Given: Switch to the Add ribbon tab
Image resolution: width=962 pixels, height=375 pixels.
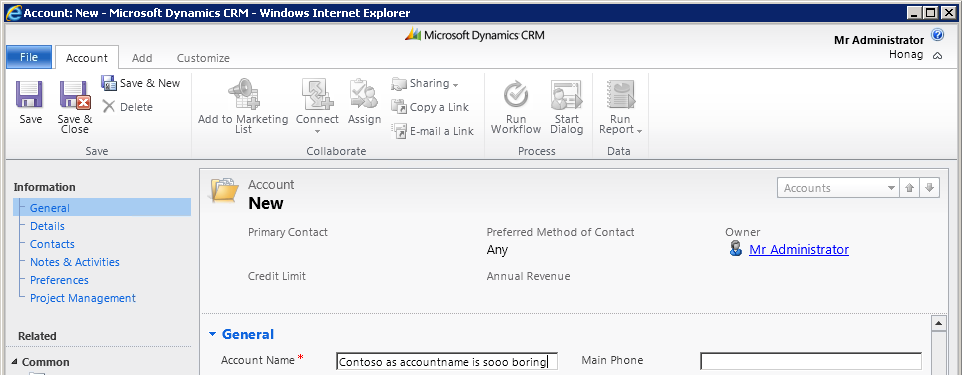Looking at the screenshot, I should coord(142,58).
